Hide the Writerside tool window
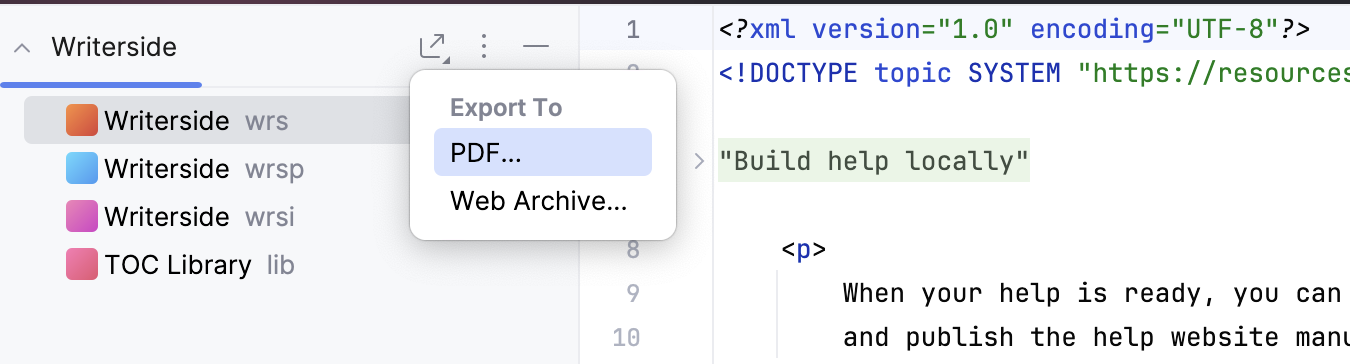1350x364 pixels. (x=536, y=46)
